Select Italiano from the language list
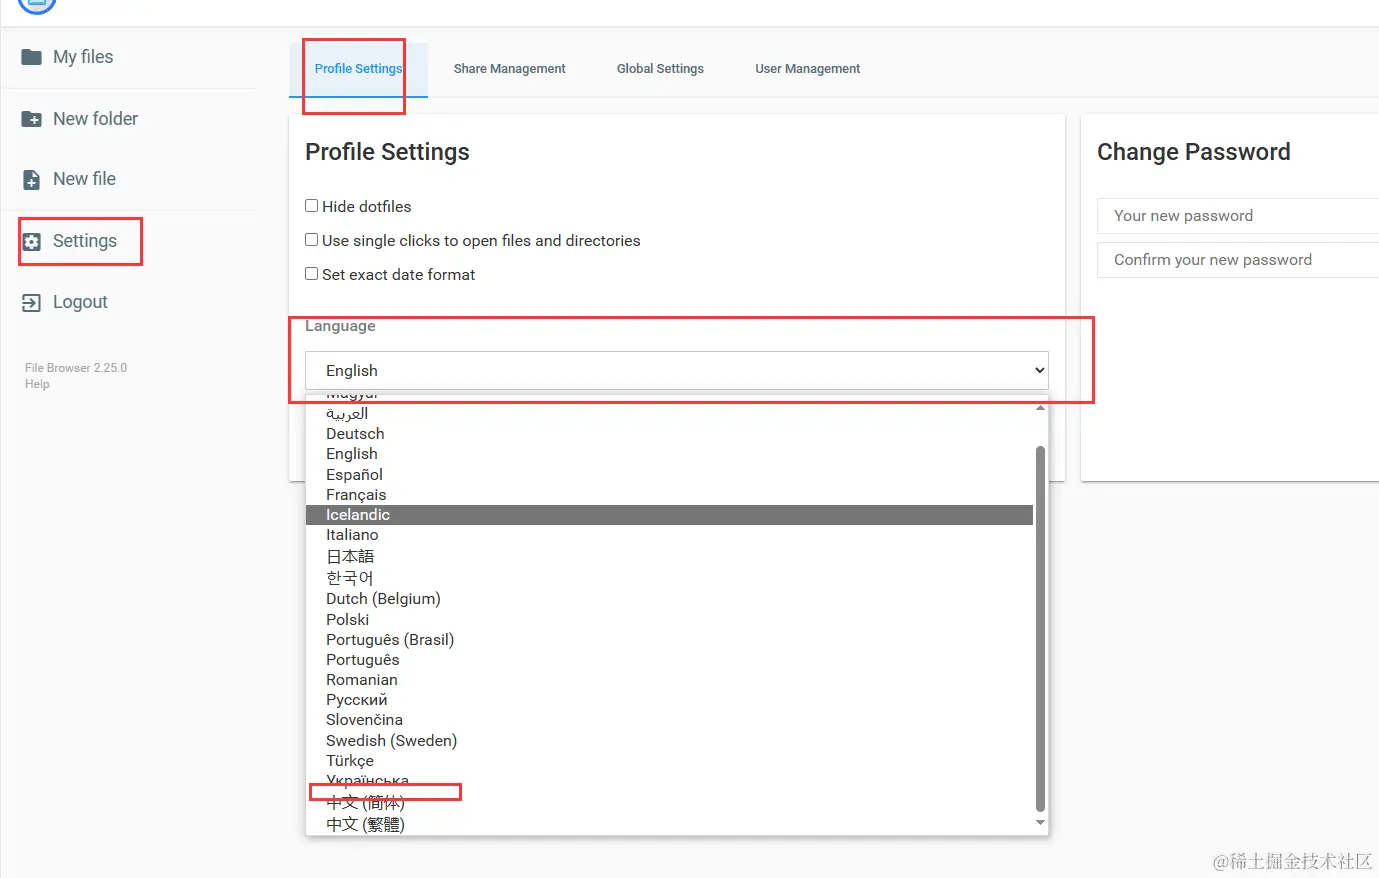This screenshot has width=1379, height=878. click(x=669, y=535)
